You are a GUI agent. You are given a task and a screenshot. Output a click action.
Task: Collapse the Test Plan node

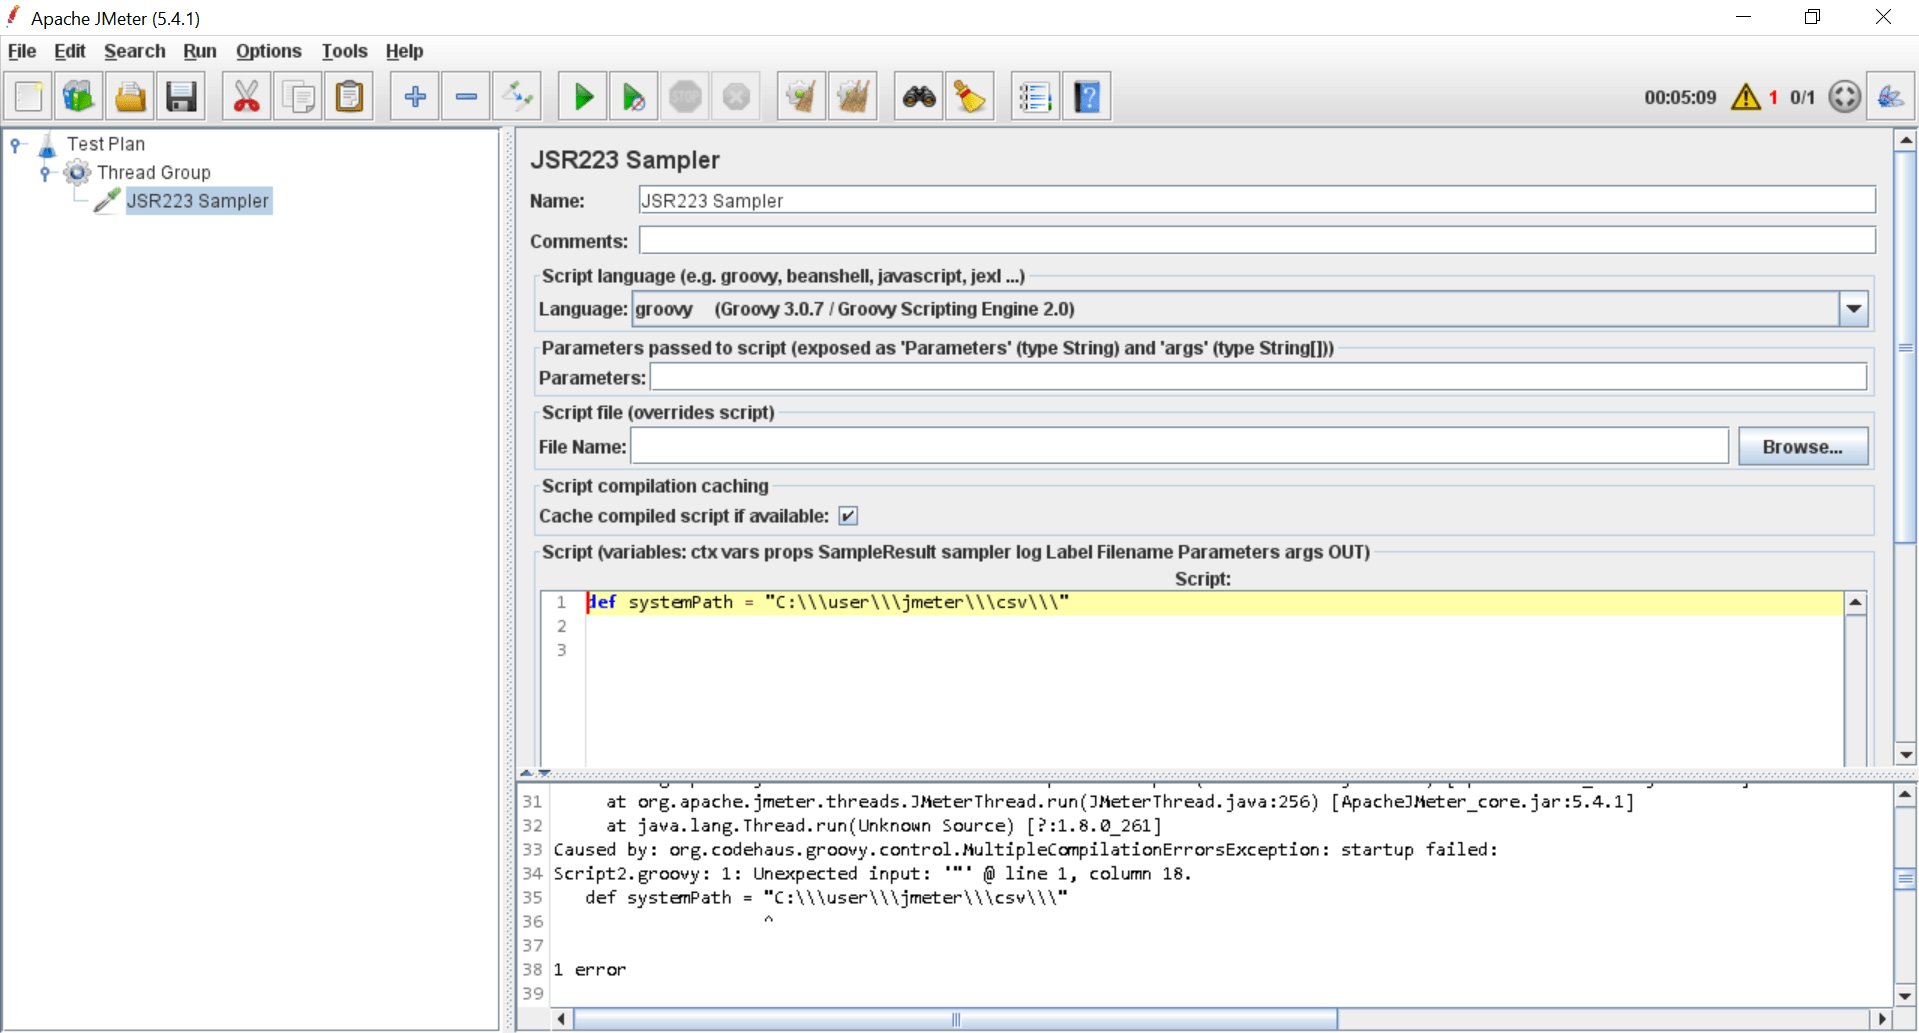coord(15,143)
